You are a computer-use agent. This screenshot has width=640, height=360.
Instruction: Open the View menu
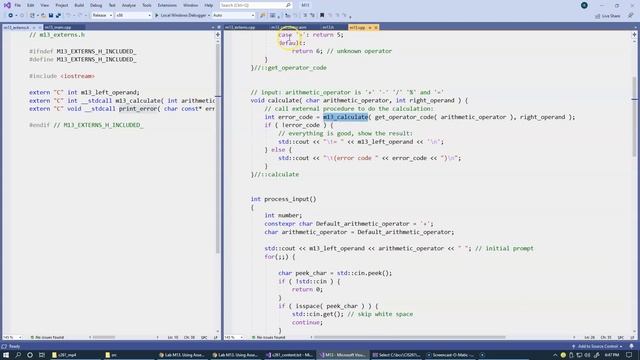pyautogui.click(x=44, y=5)
